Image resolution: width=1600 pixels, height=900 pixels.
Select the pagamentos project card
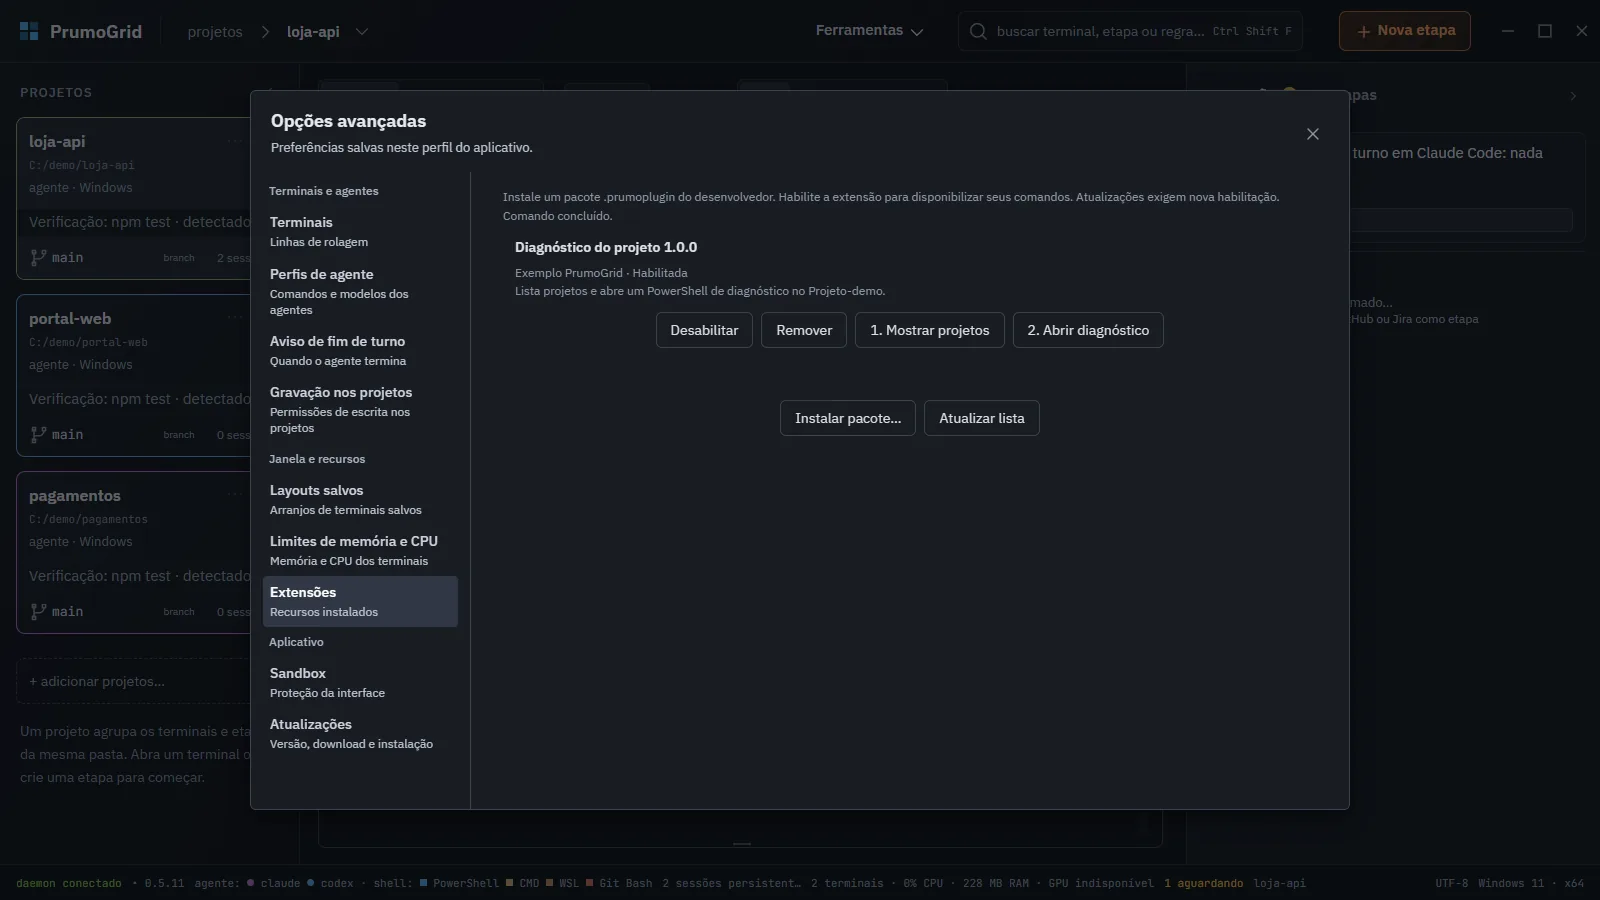pos(134,552)
